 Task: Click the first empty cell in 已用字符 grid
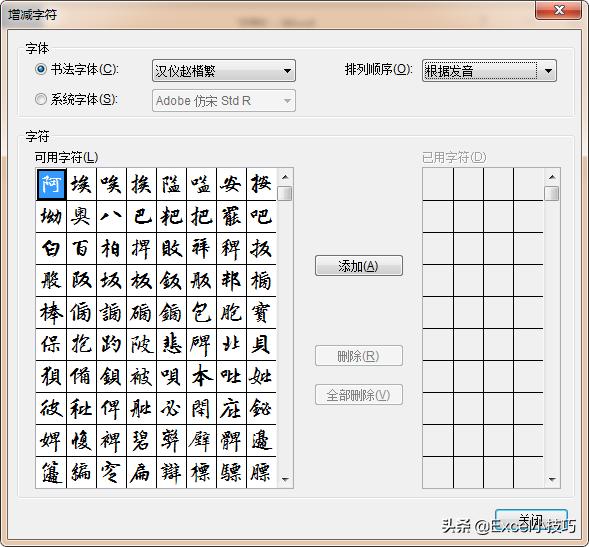(438, 184)
